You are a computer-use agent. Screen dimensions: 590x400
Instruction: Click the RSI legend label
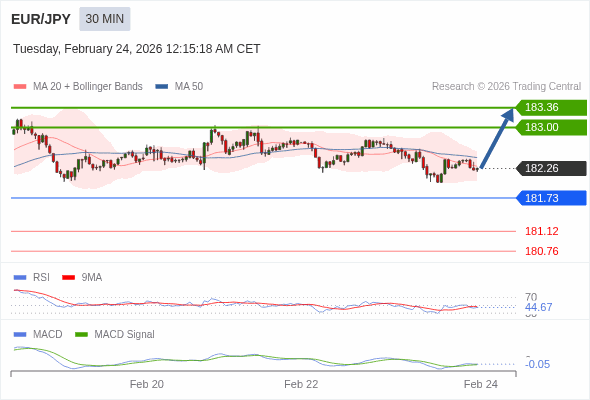click(x=41, y=278)
